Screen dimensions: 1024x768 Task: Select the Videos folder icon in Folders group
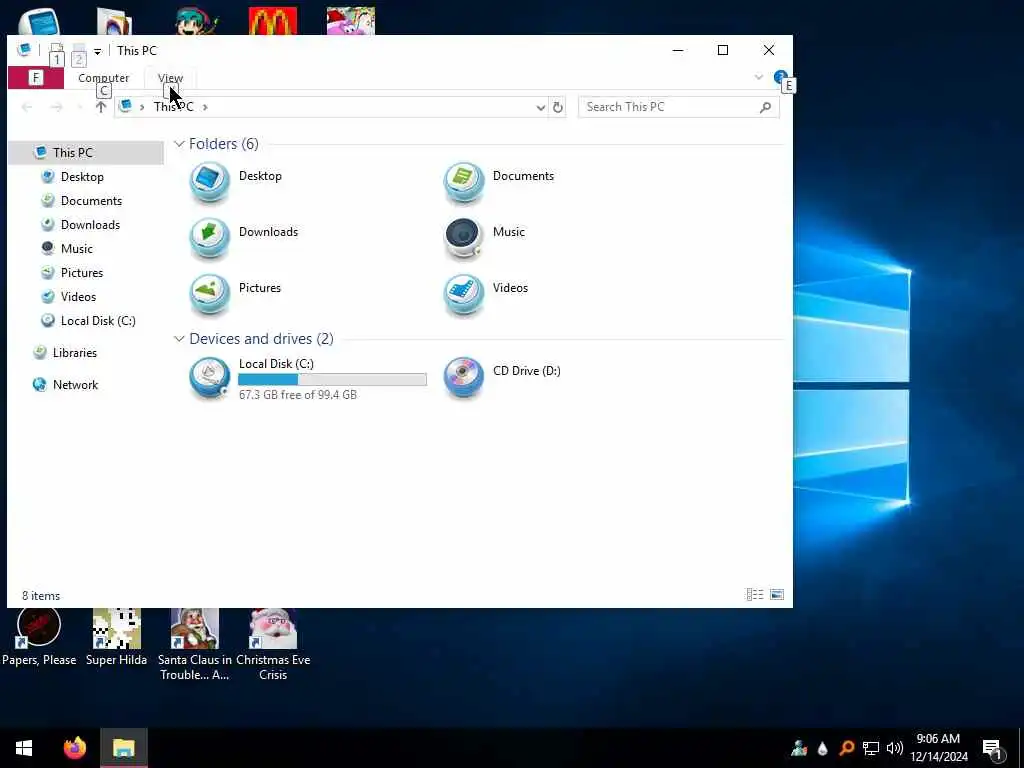coord(464,295)
